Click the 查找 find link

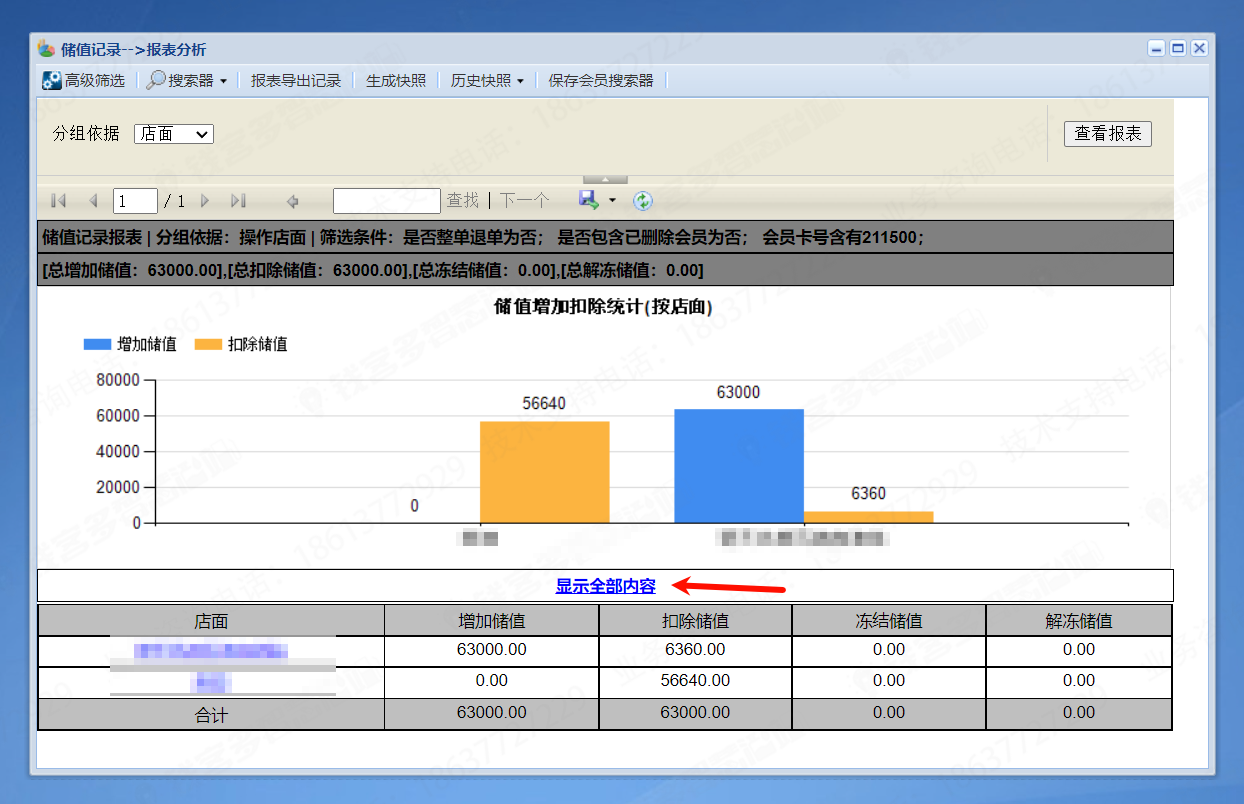pos(462,201)
